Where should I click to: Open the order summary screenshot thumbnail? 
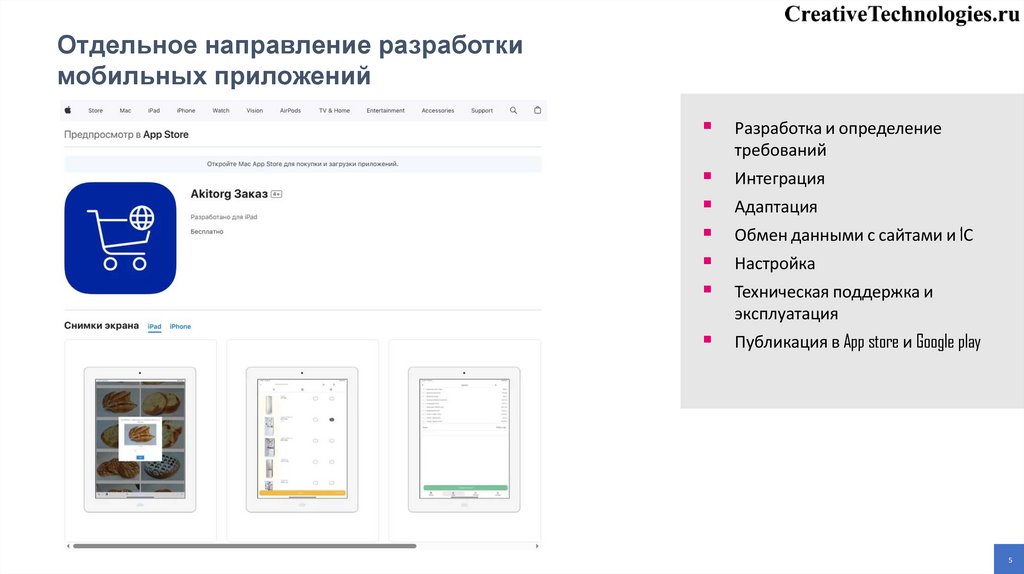(x=464, y=439)
